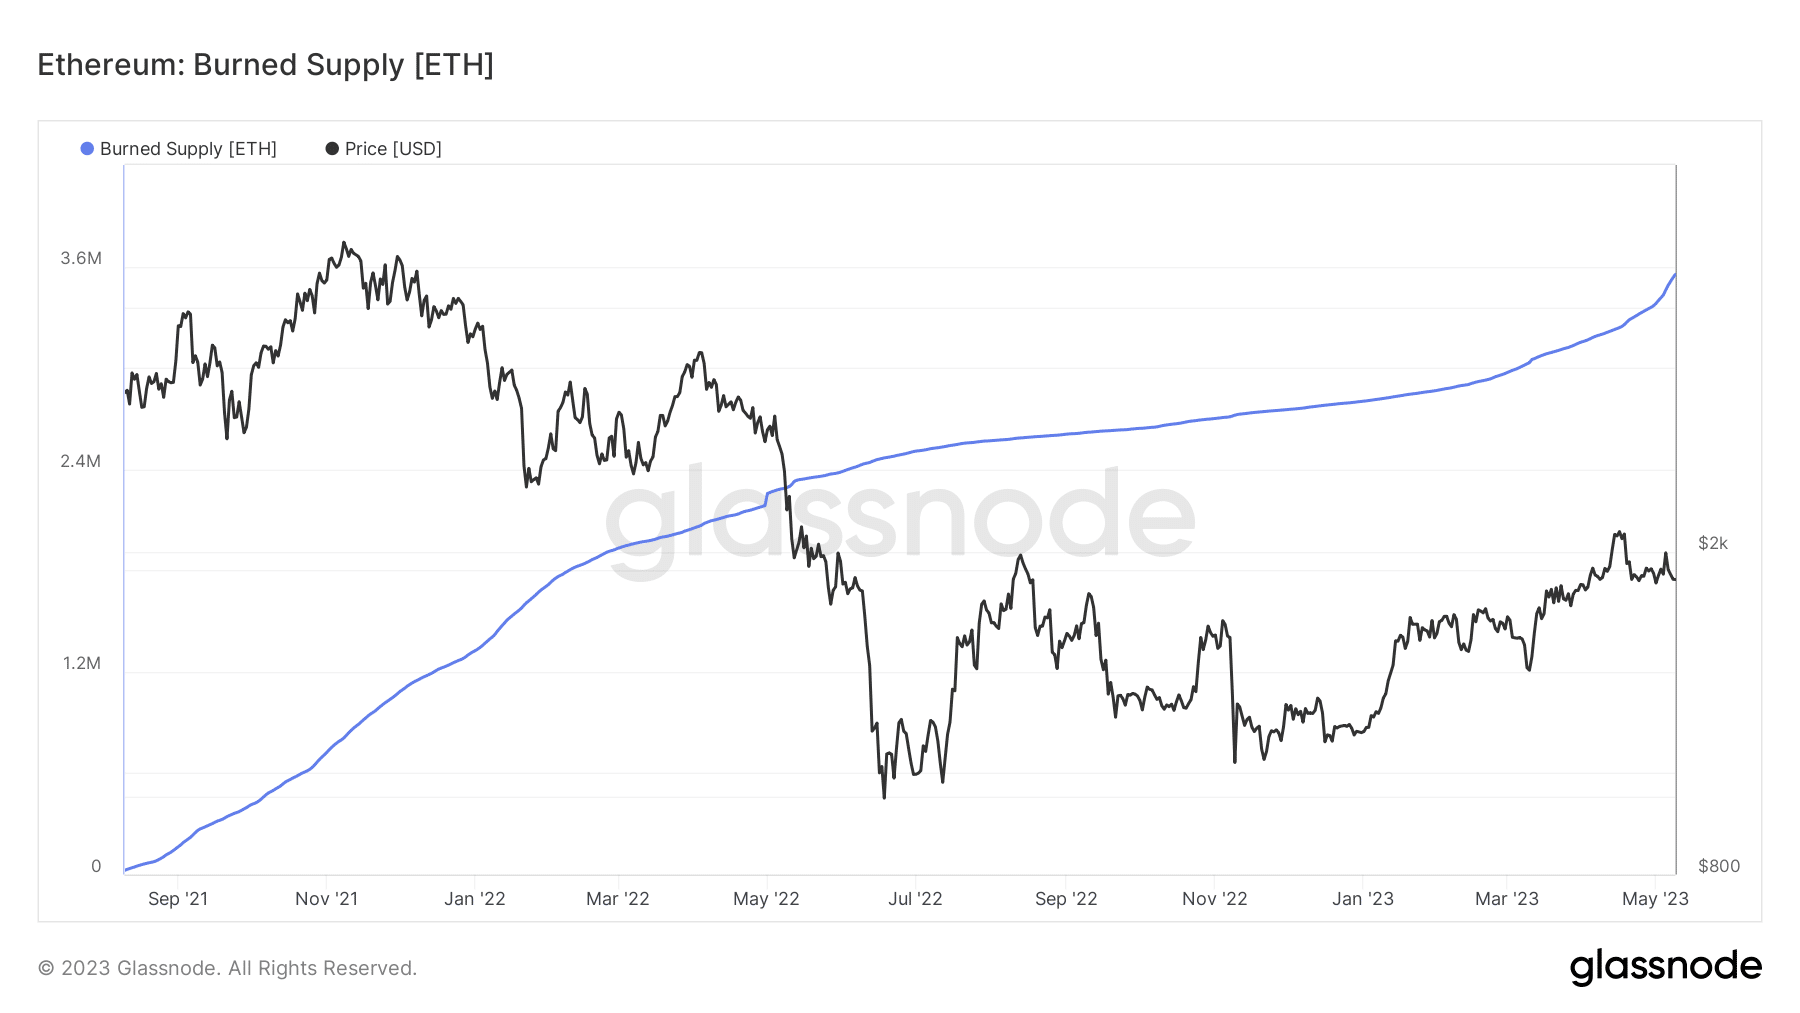
Task: Click the glassnode logo at bottom right
Action: [x=1665, y=967]
